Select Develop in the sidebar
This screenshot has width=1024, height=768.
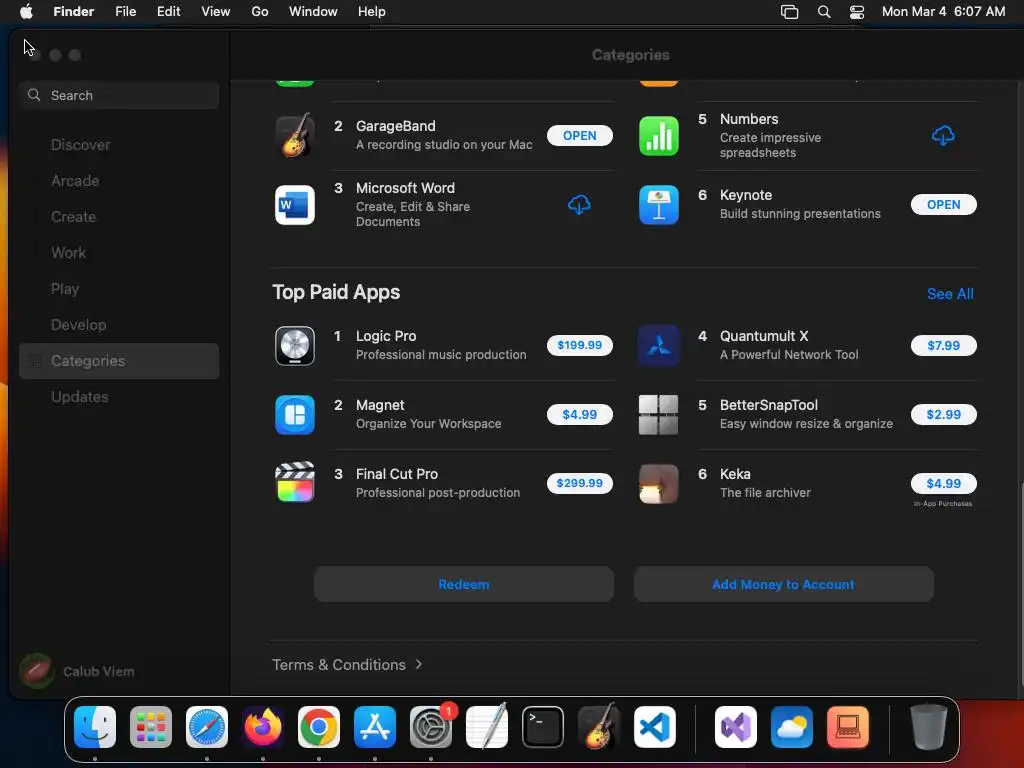[119, 325]
